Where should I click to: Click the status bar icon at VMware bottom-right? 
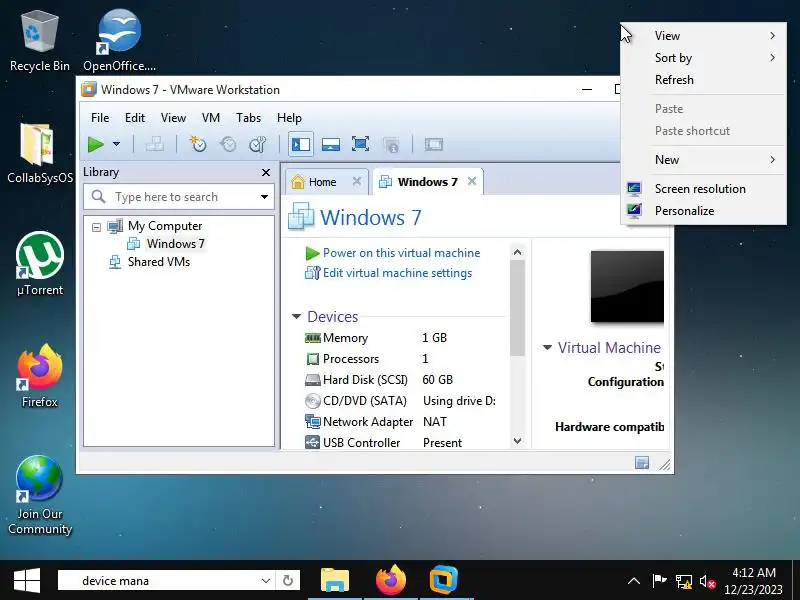click(x=642, y=463)
